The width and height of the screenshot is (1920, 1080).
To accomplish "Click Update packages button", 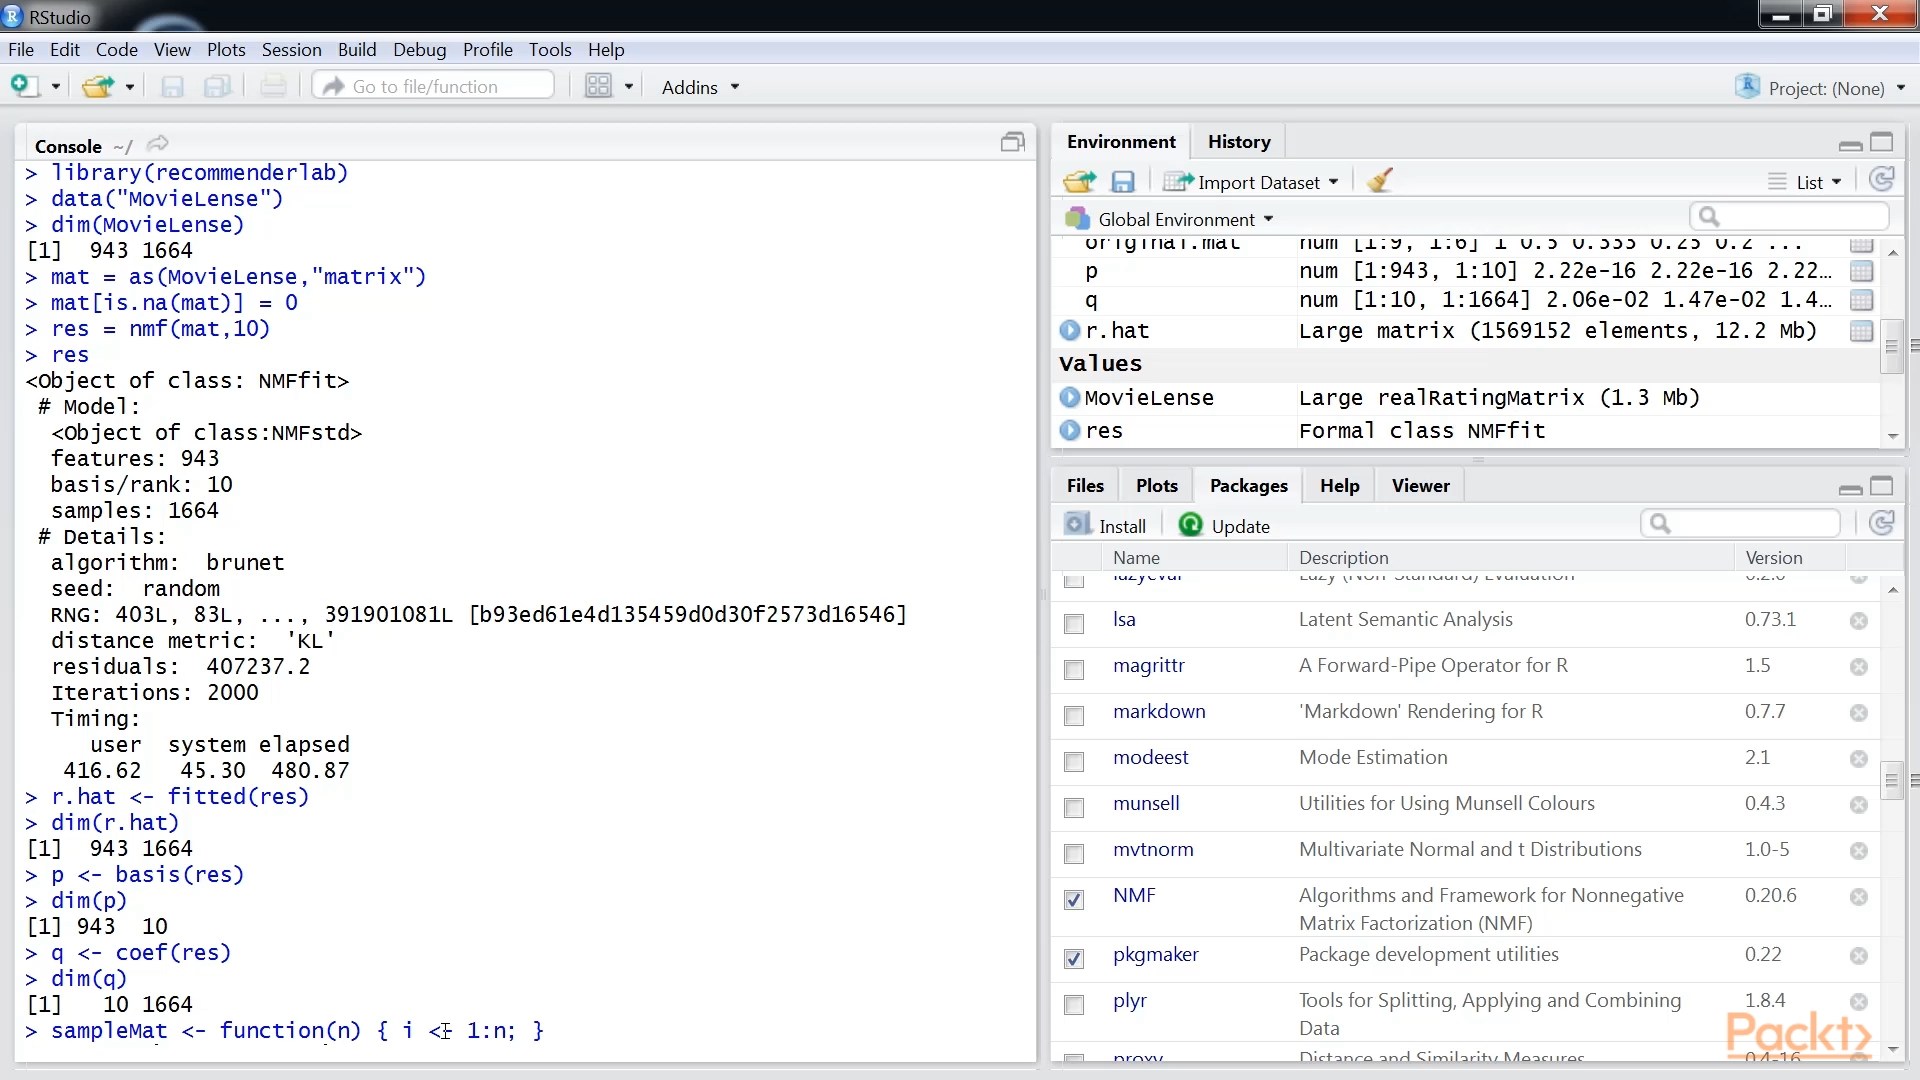I will click(1224, 525).
